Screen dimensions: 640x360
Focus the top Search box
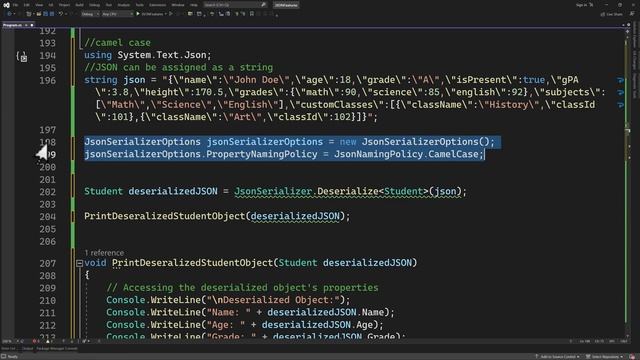click(235, 5)
